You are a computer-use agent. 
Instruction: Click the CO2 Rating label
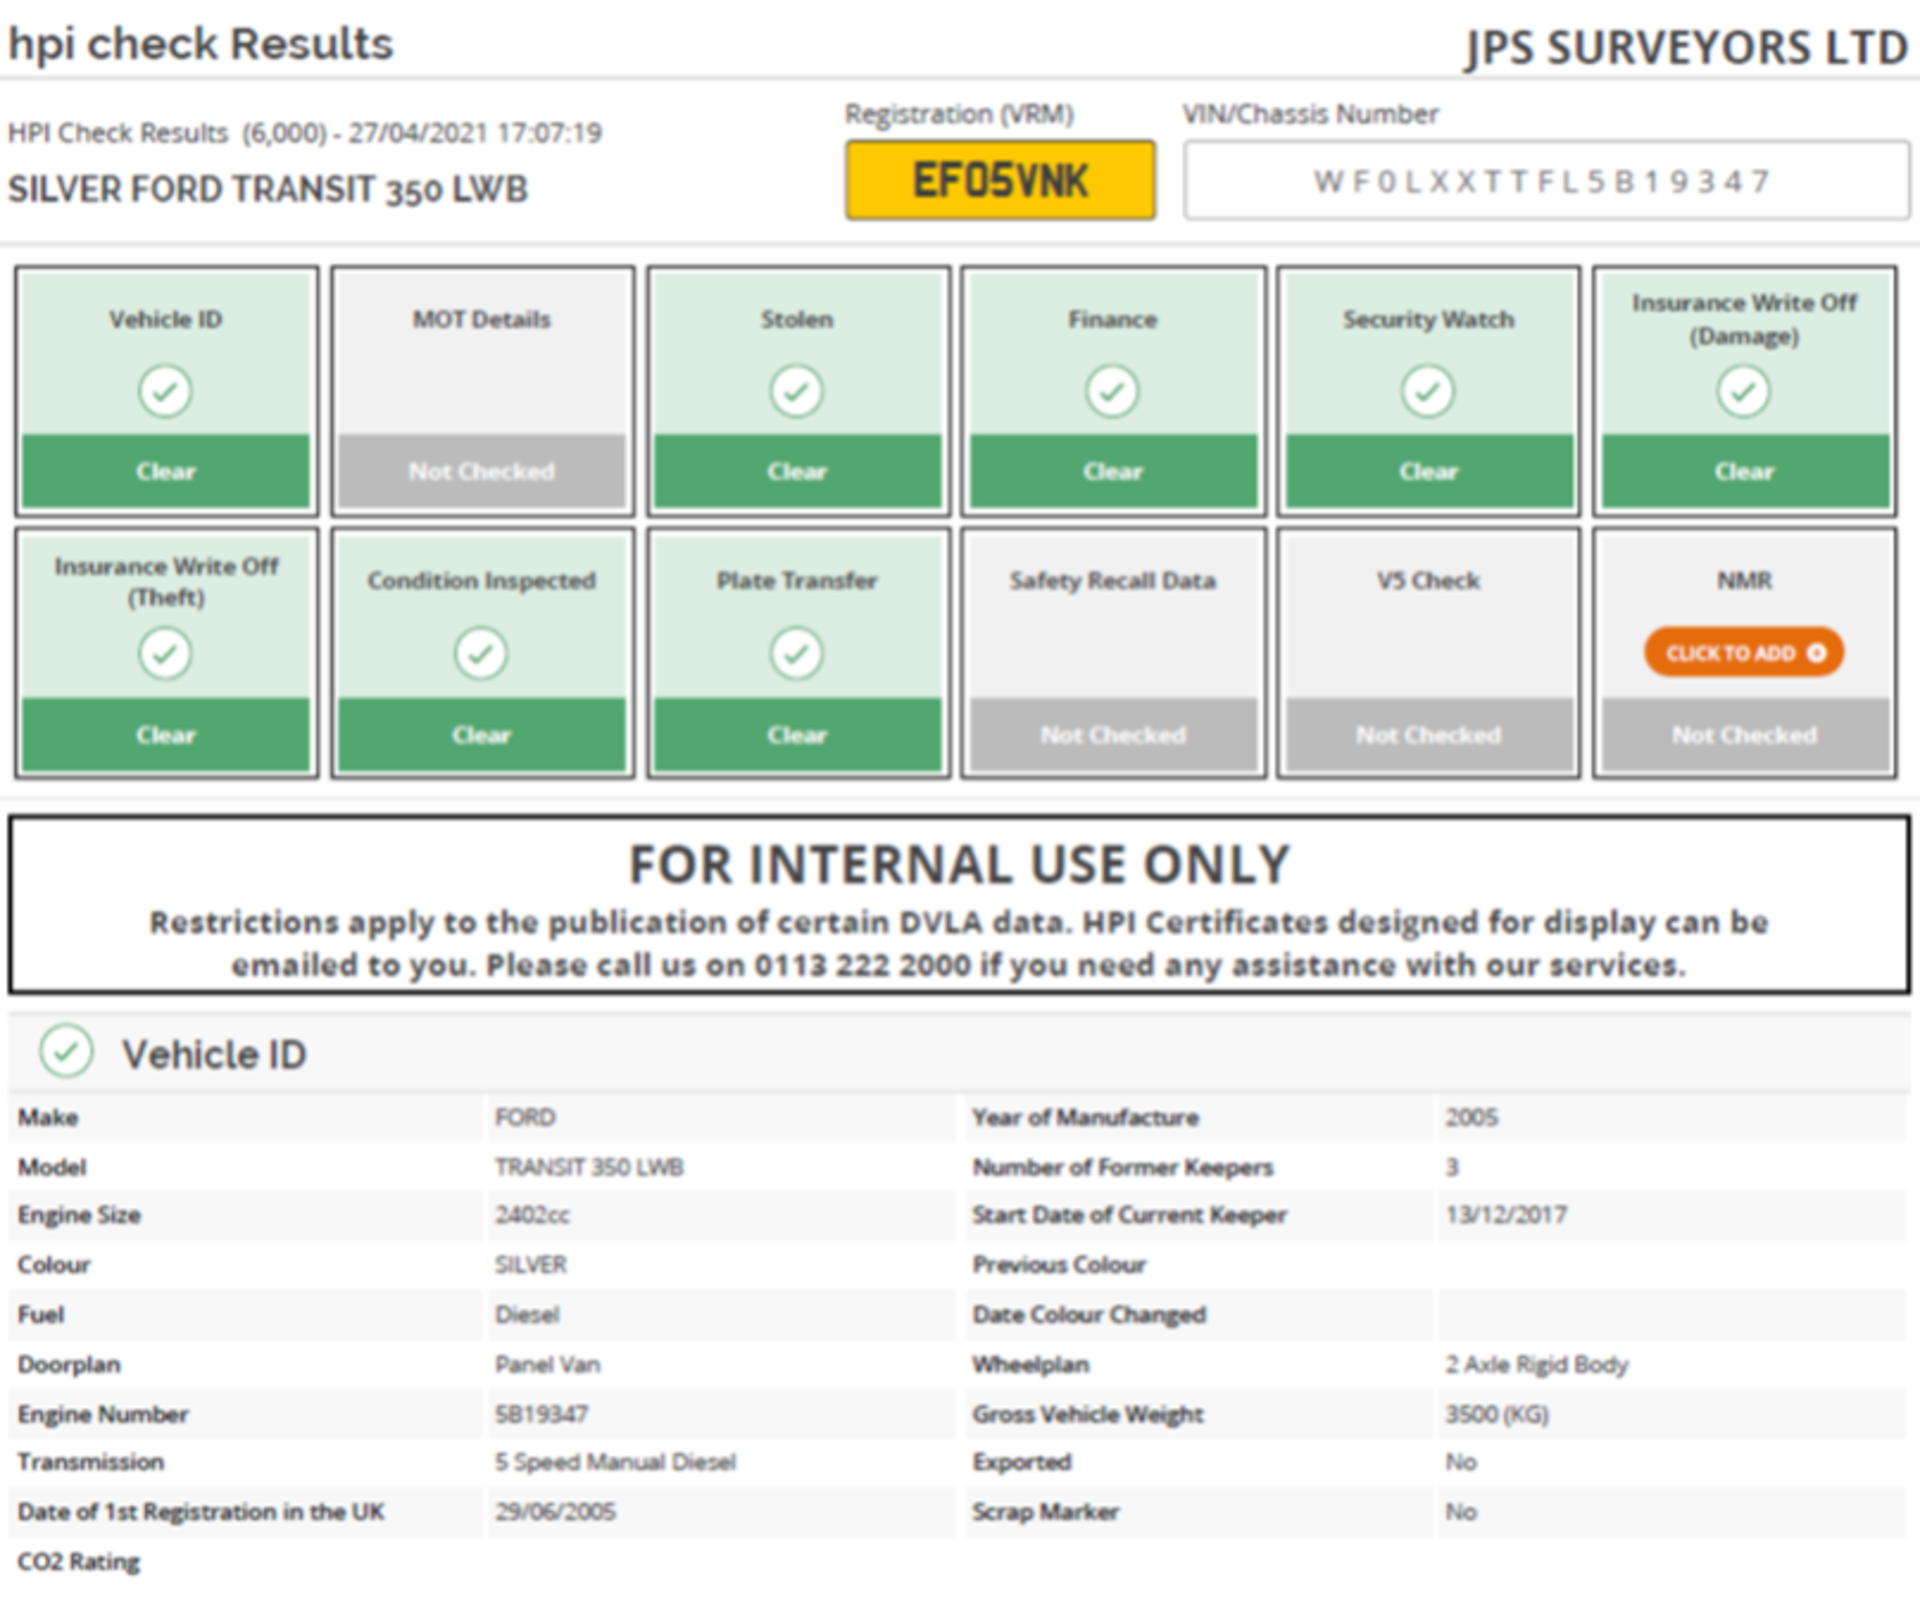(79, 1561)
